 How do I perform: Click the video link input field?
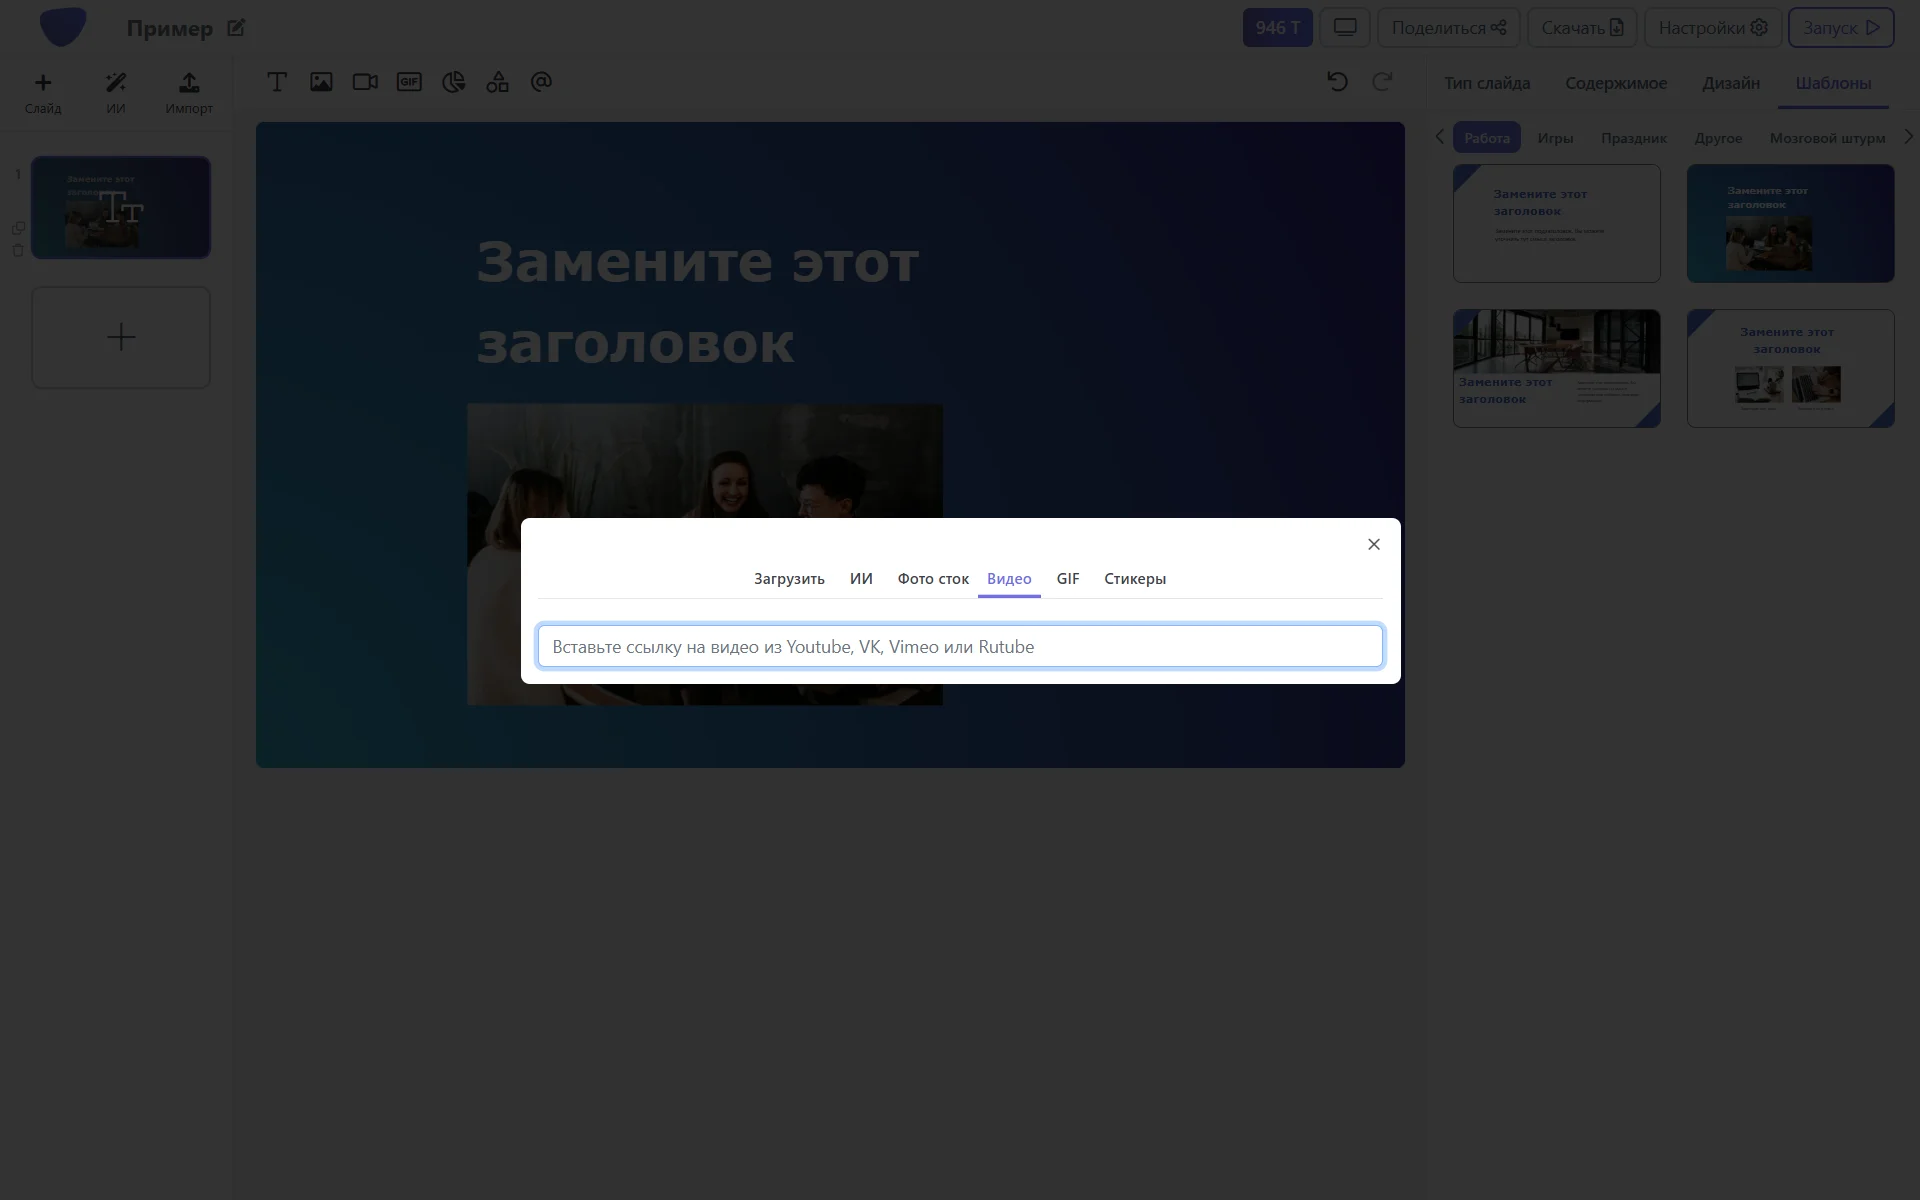pyautogui.click(x=960, y=646)
